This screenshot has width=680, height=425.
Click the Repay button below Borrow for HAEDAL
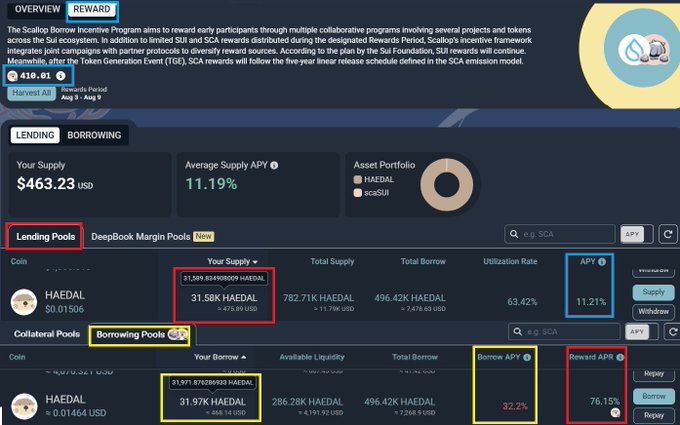(654, 415)
